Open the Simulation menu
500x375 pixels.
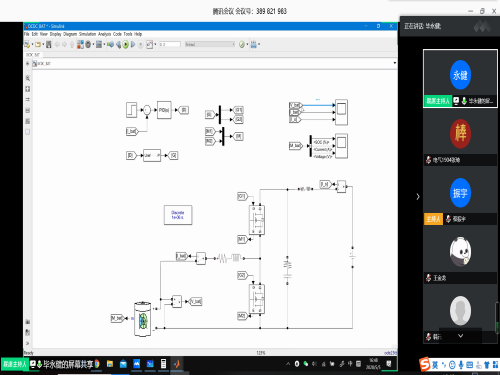pos(87,34)
